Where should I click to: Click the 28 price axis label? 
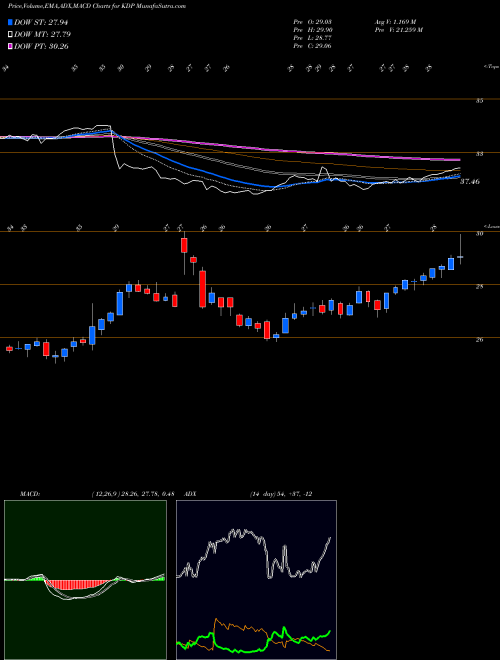click(x=480, y=287)
